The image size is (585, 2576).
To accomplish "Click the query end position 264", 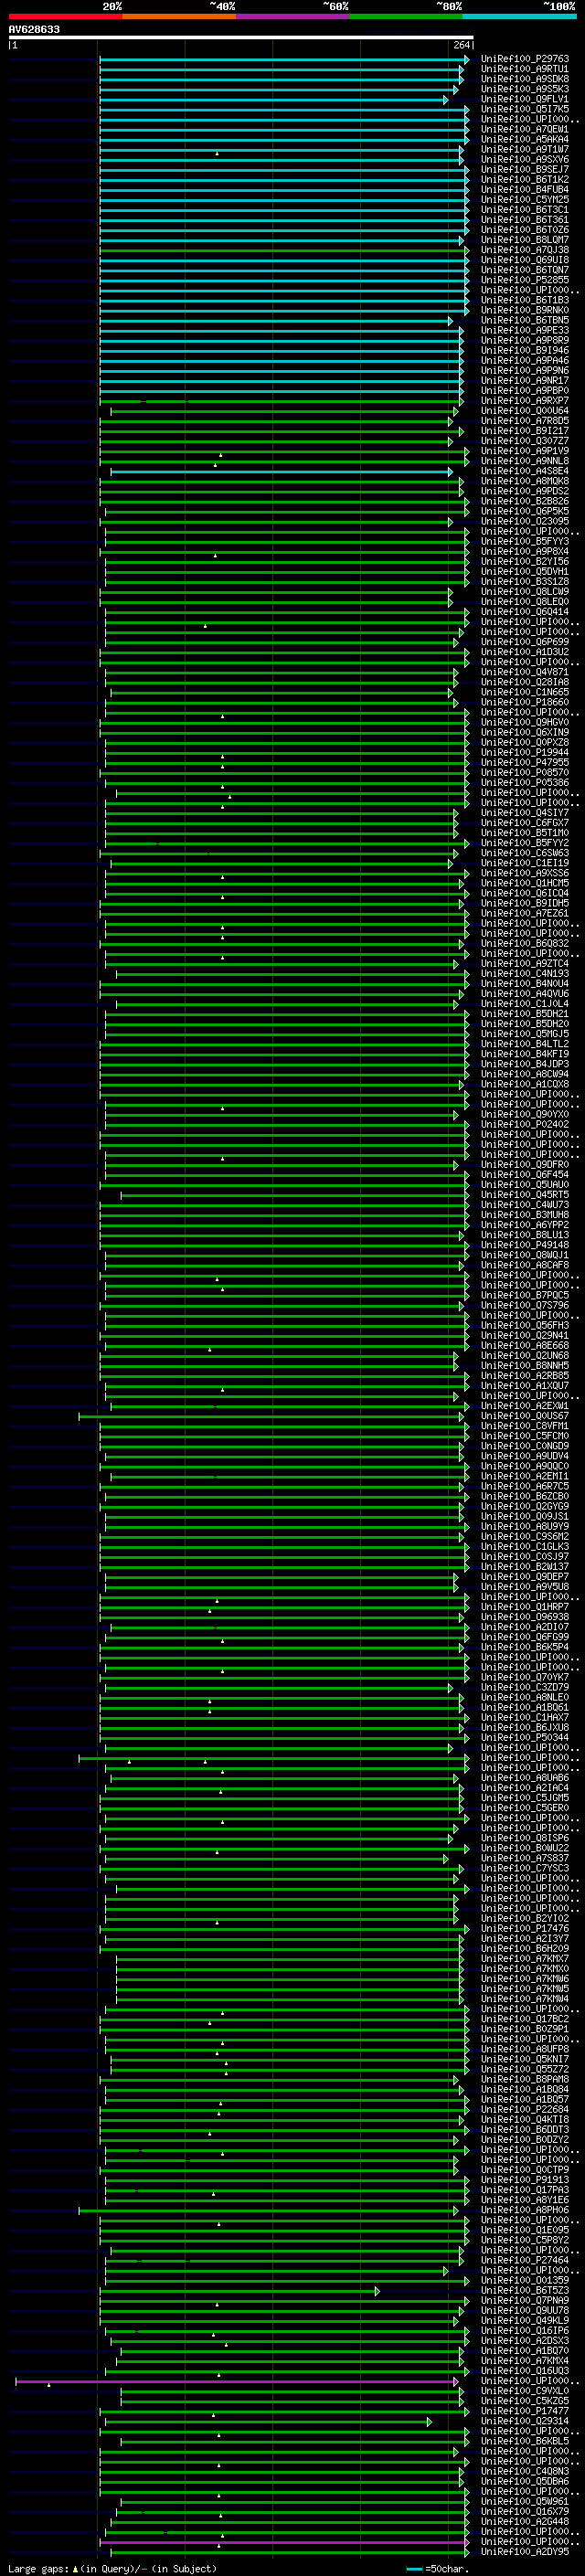I will click(462, 45).
